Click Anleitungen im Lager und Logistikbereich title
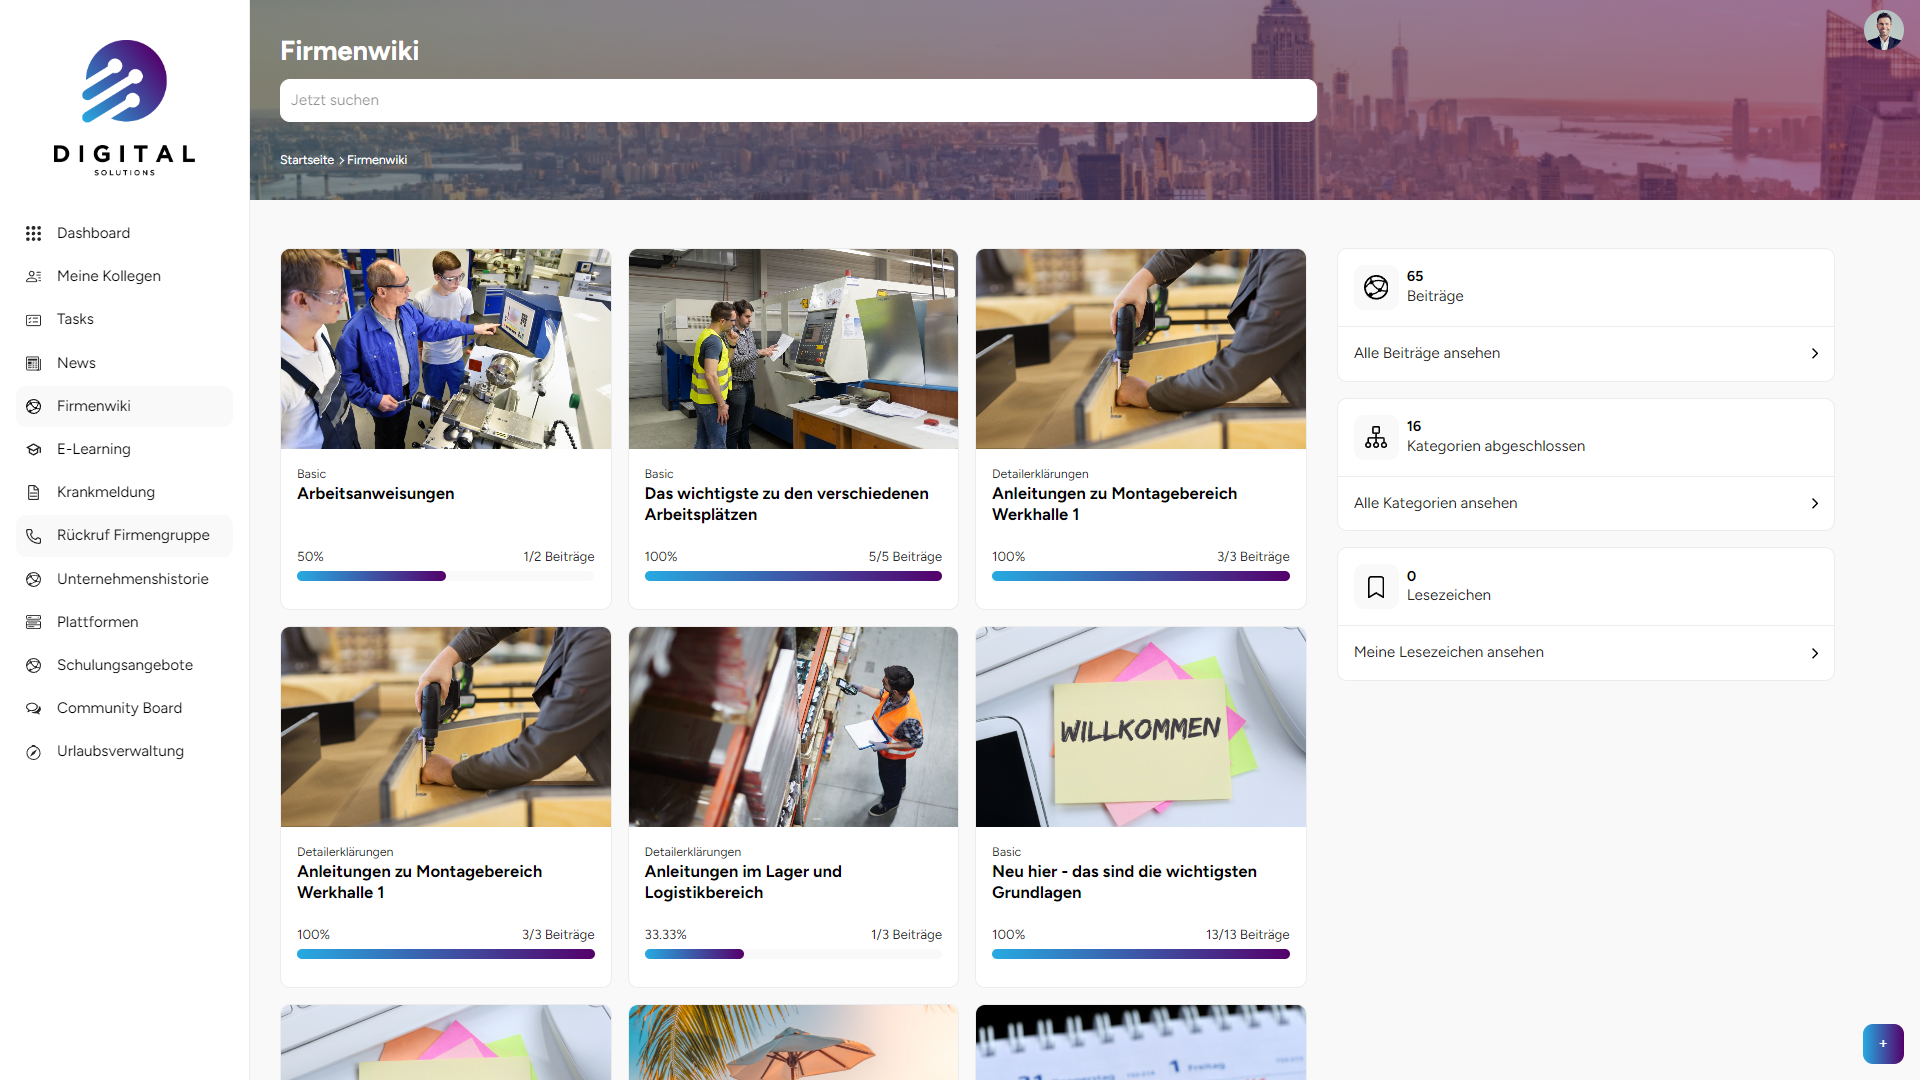Image resolution: width=1920 pixels, height=1080 pixels. click(743, 882)
